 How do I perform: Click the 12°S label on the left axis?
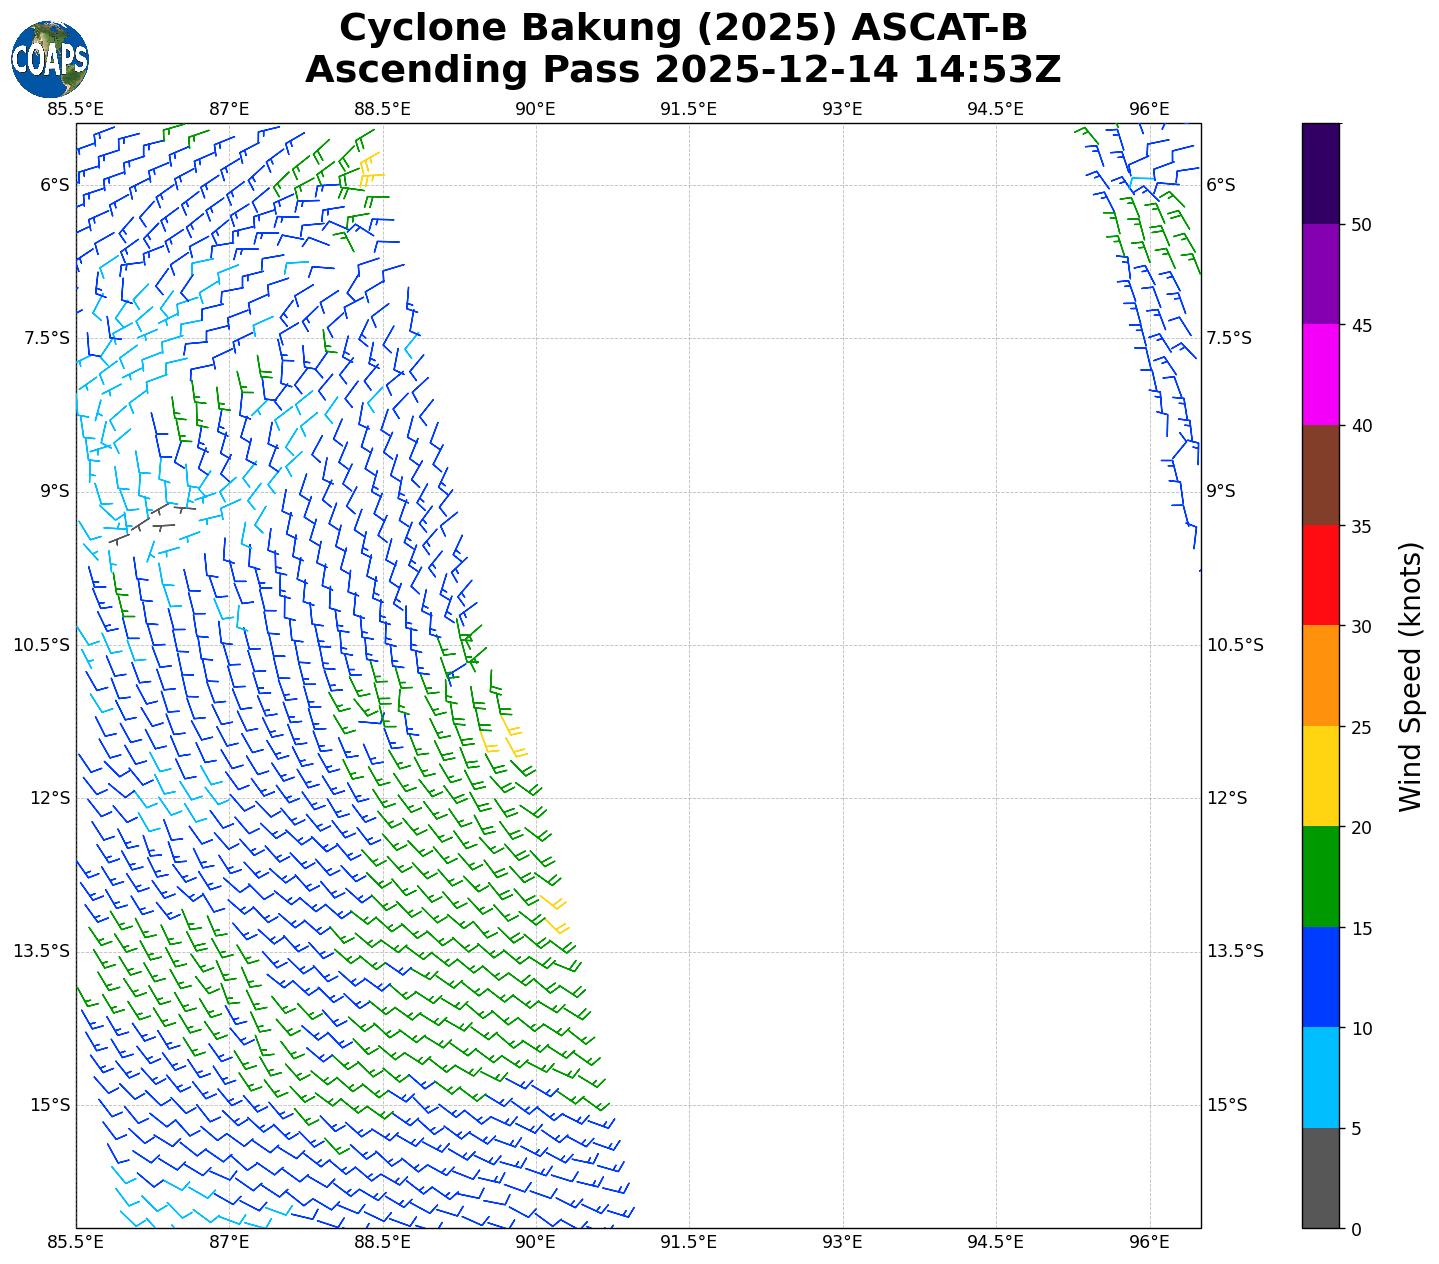(49, 798)
